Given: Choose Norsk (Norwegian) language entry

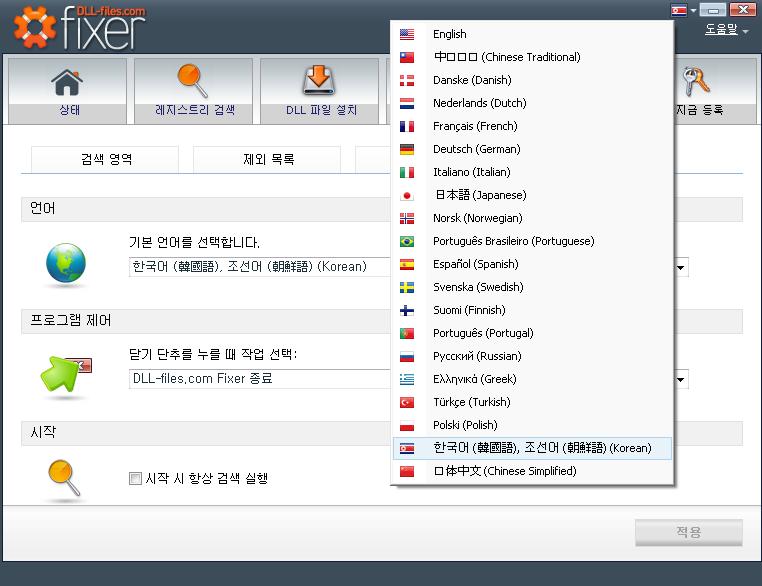Looking at the screenshot, I should coord(532,218).
